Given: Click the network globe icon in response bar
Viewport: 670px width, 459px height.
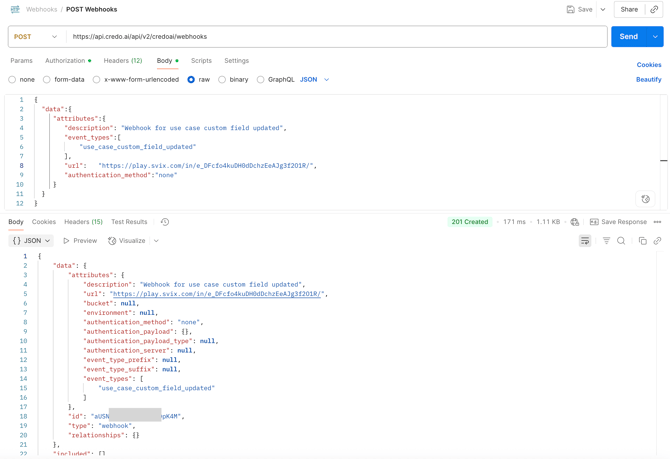Looking at the screenshot, I should click(575, 222).
